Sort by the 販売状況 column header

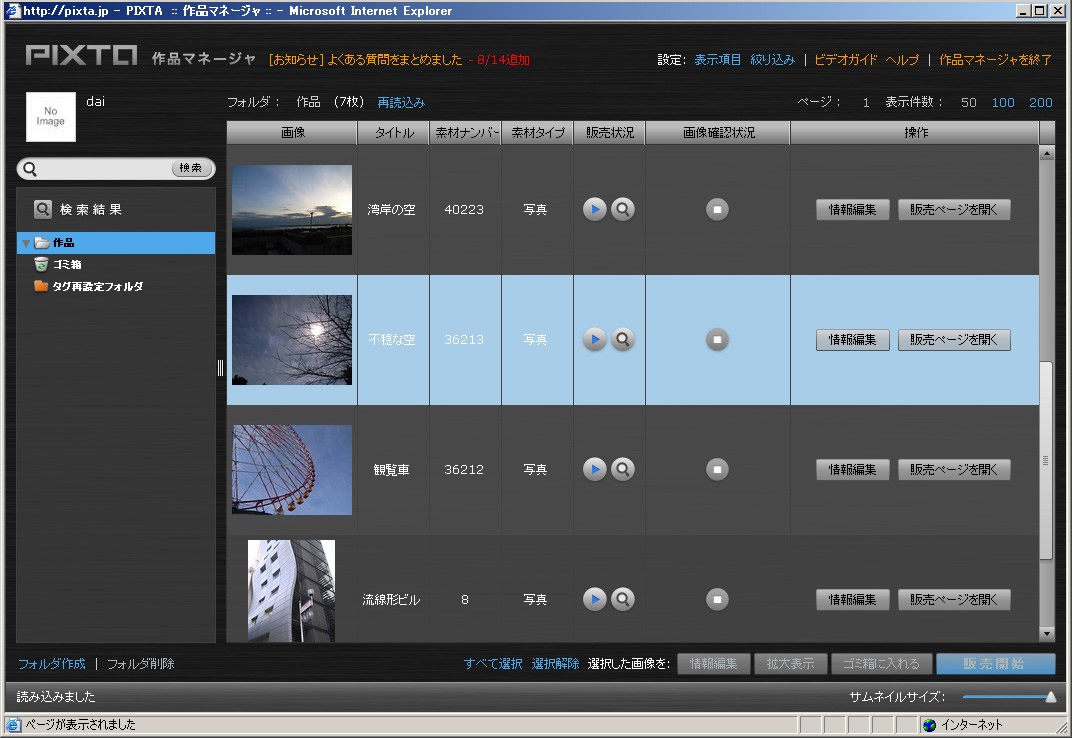(609, 133)
